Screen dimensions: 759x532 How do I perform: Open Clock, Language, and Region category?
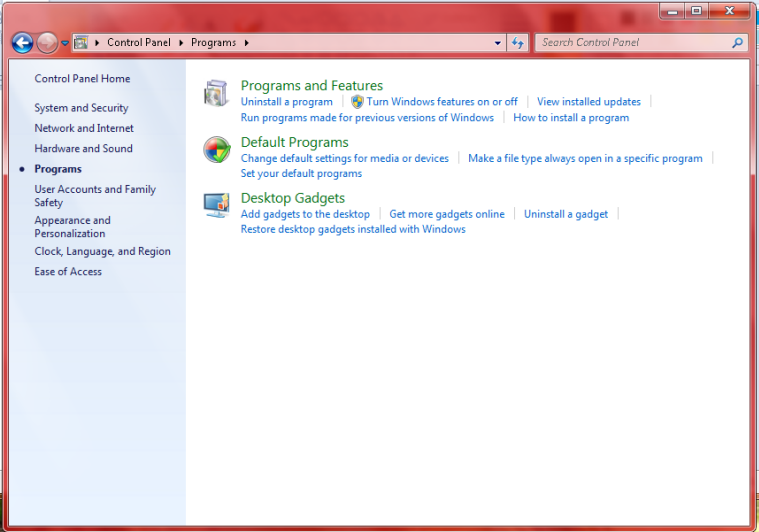click(103, 251)
